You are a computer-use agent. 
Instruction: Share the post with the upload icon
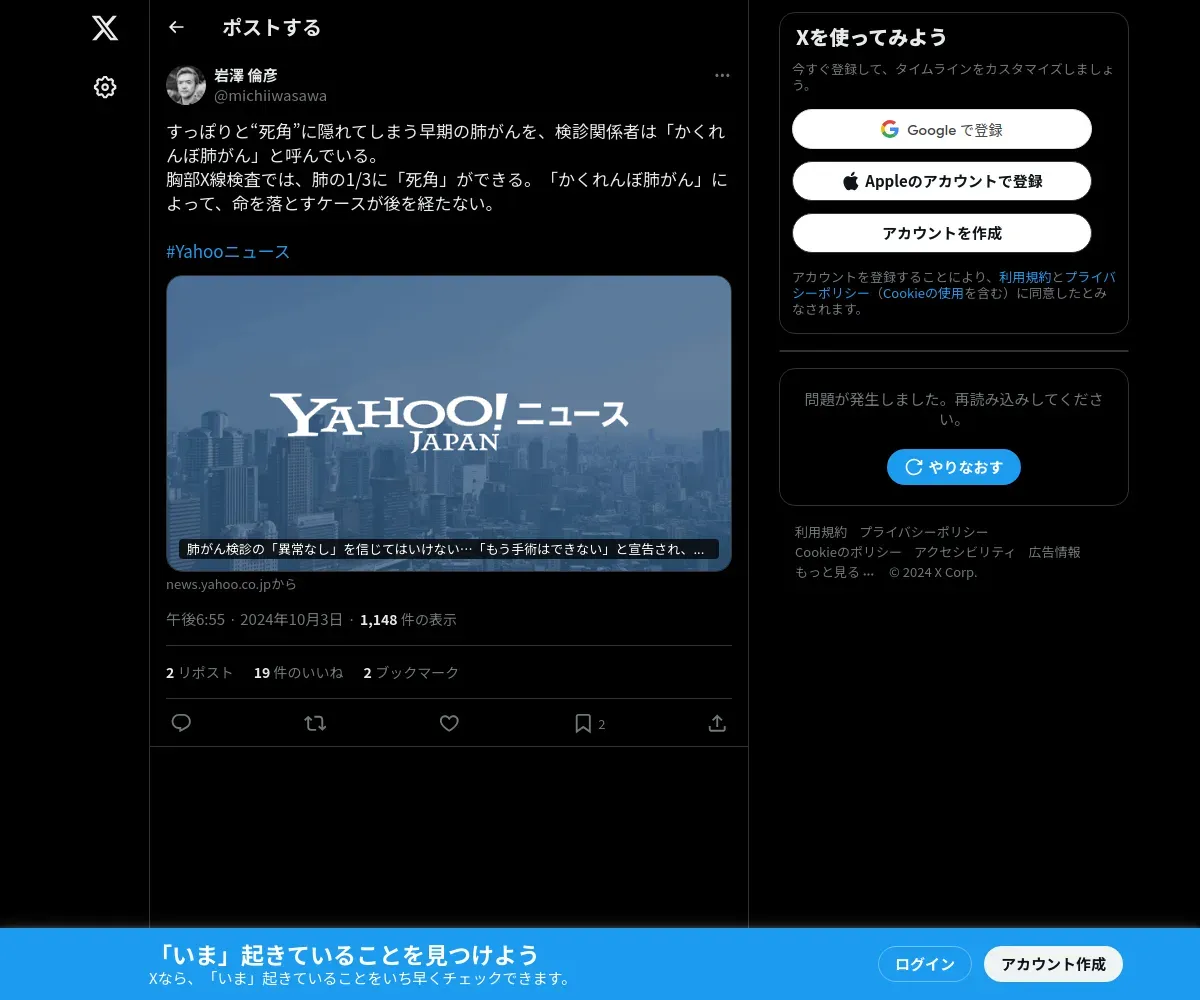(717, 723)
